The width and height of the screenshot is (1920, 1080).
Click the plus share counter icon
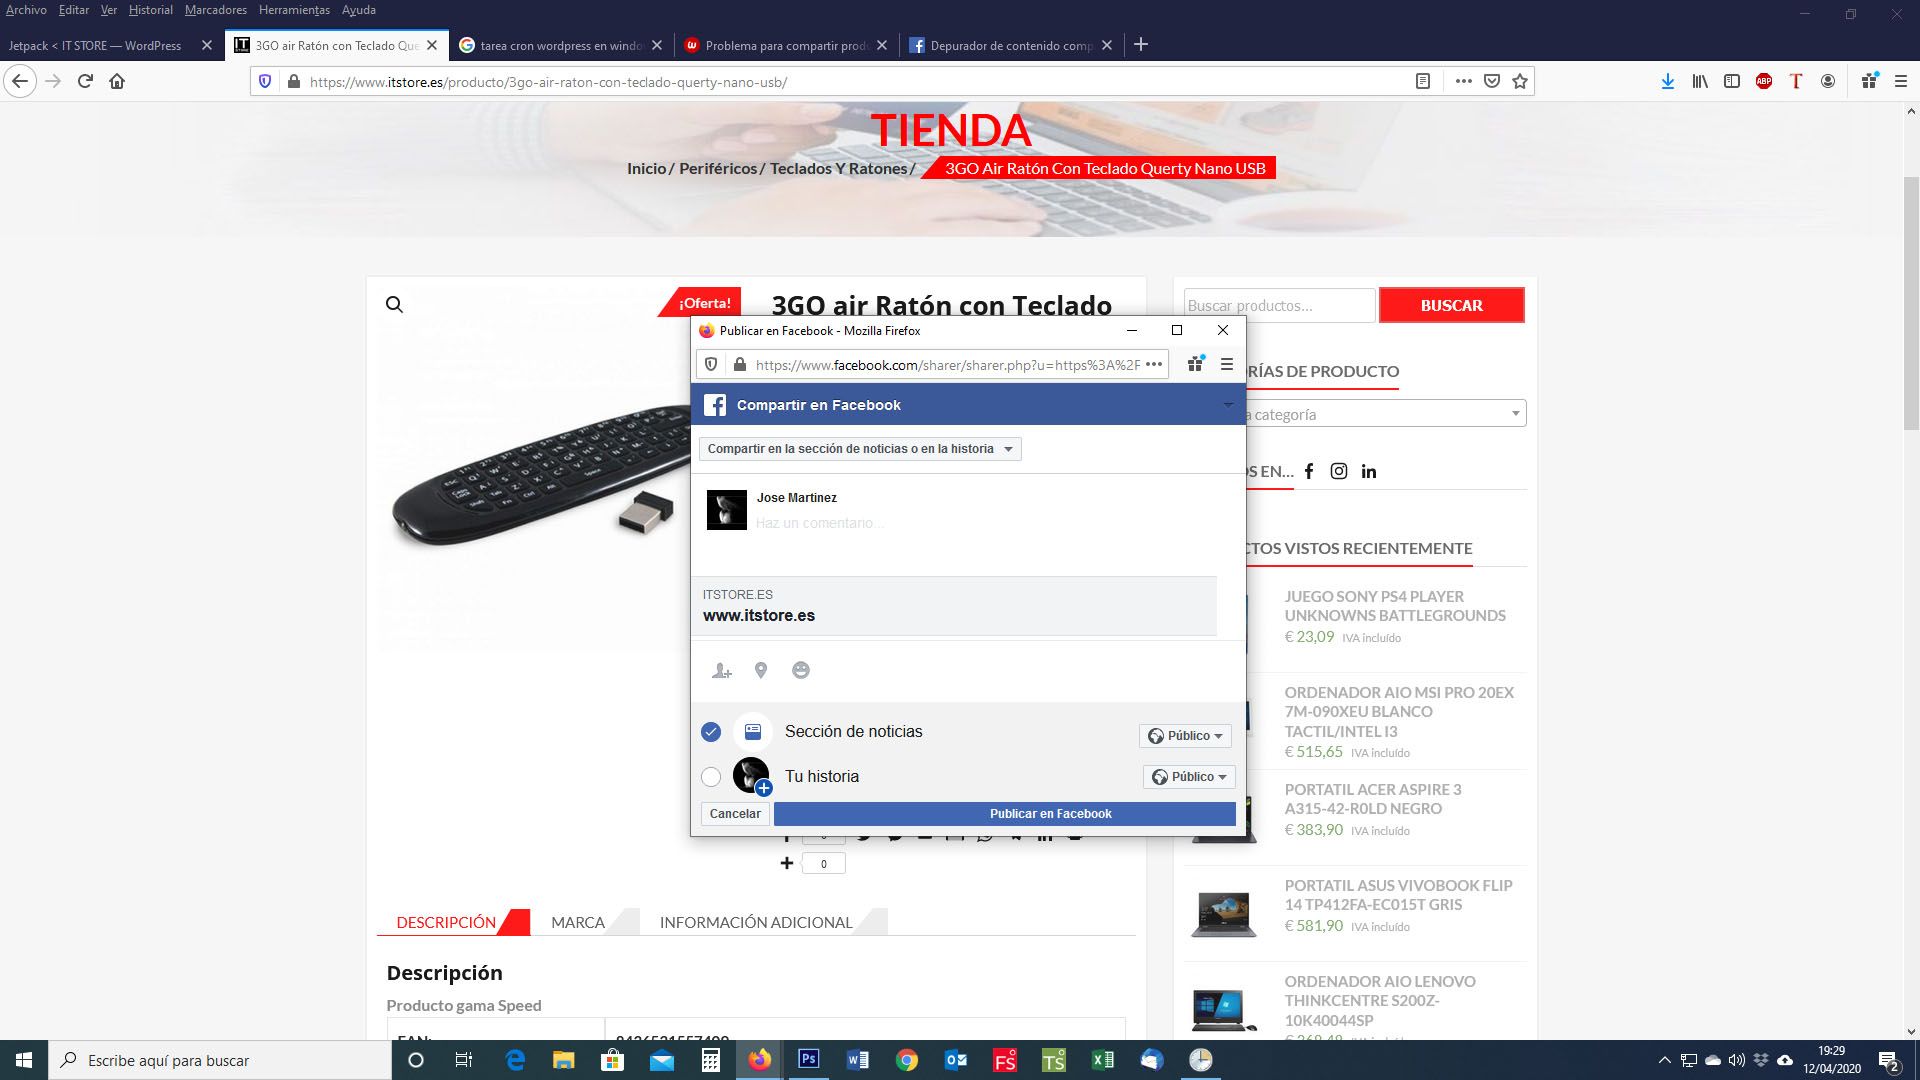[x=787, y=863]
